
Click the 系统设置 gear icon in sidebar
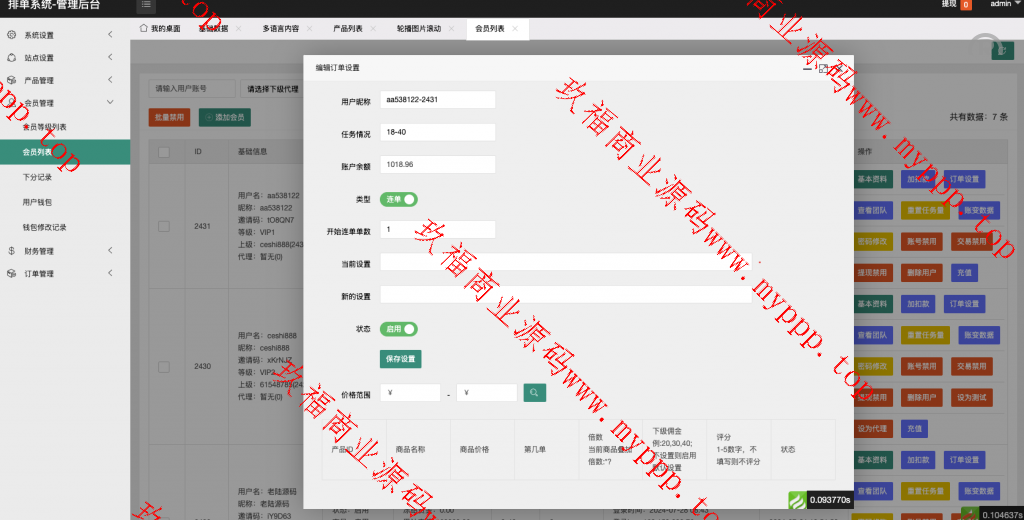[x=12, y=35]
